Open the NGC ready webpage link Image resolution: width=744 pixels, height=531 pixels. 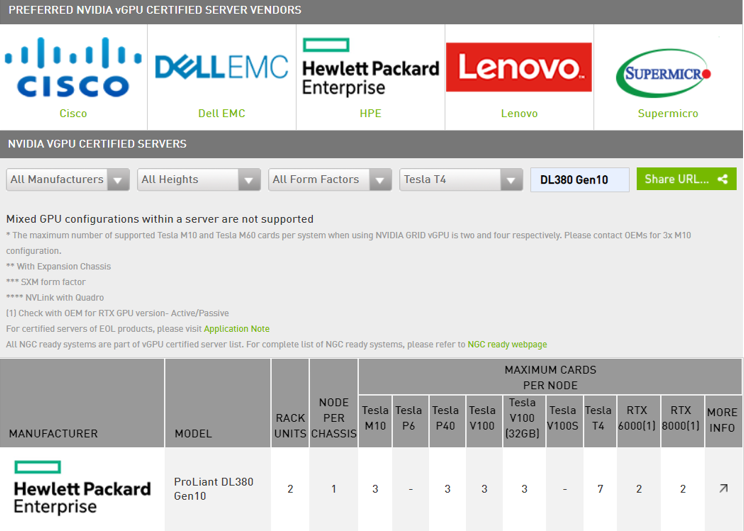click(x=507, y=345)
